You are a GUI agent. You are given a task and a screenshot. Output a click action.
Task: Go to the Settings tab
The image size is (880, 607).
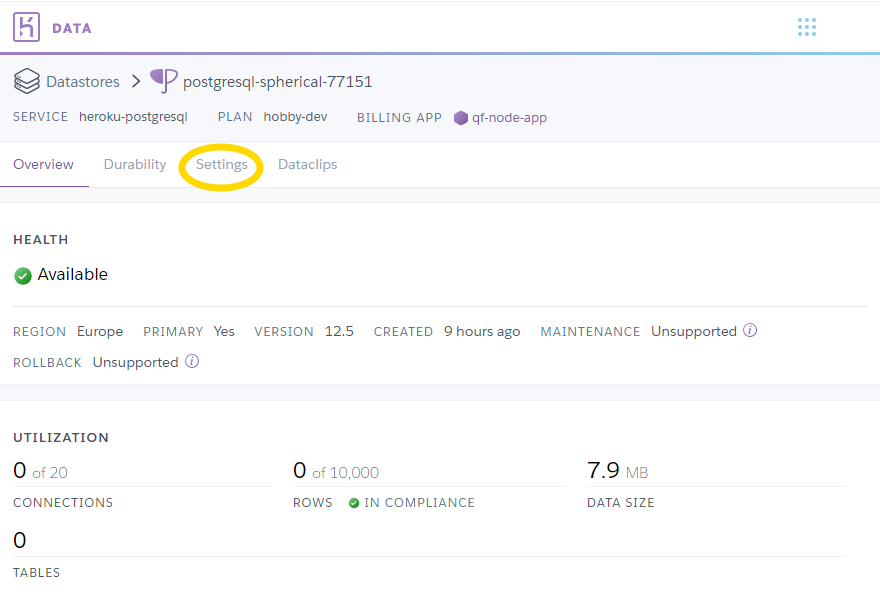click(x=221, y=164)
